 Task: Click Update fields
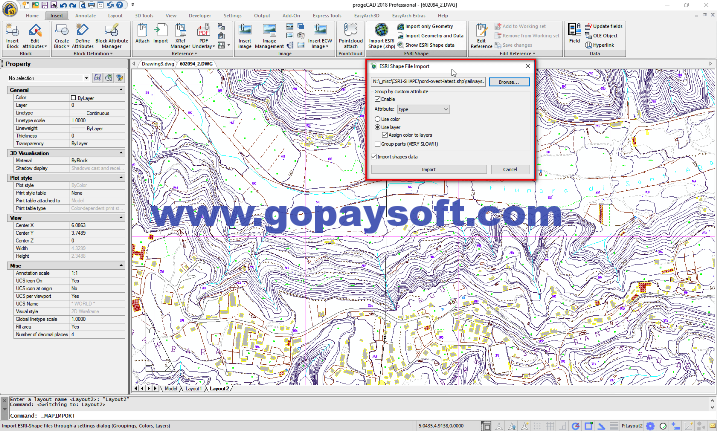coord(604,26)
